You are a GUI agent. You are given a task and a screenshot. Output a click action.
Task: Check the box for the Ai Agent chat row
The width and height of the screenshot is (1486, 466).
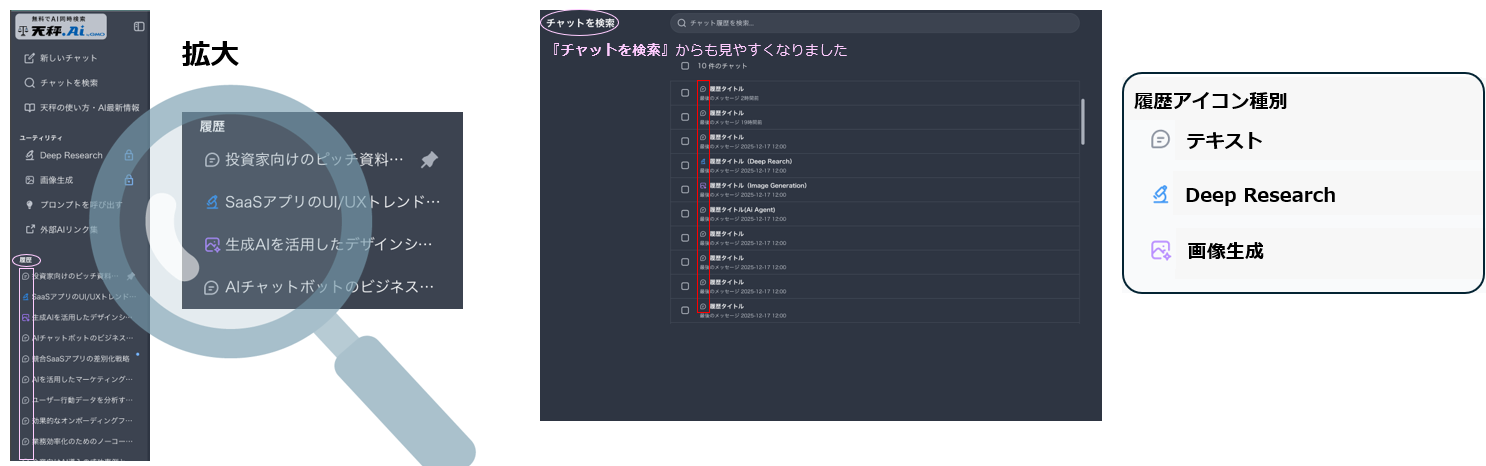coord(685,213)
